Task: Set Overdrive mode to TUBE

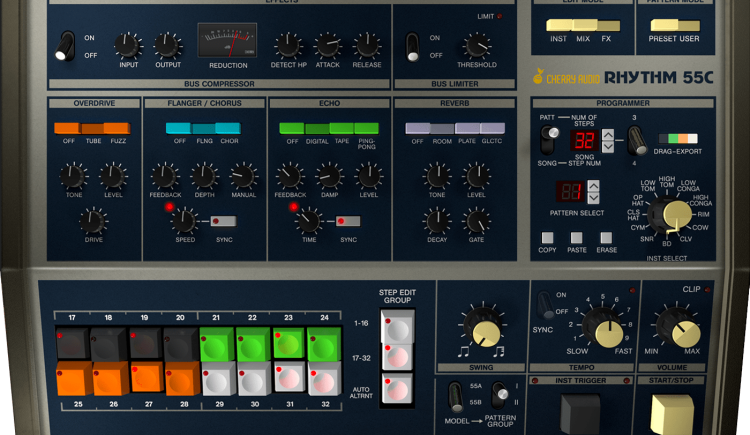Action: click(93, 128)
